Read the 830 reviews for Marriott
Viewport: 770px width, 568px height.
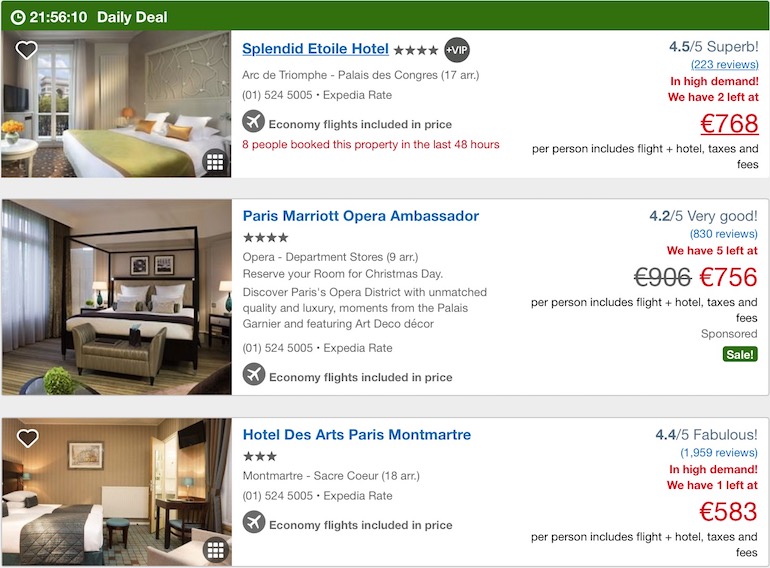coord(723,234)
